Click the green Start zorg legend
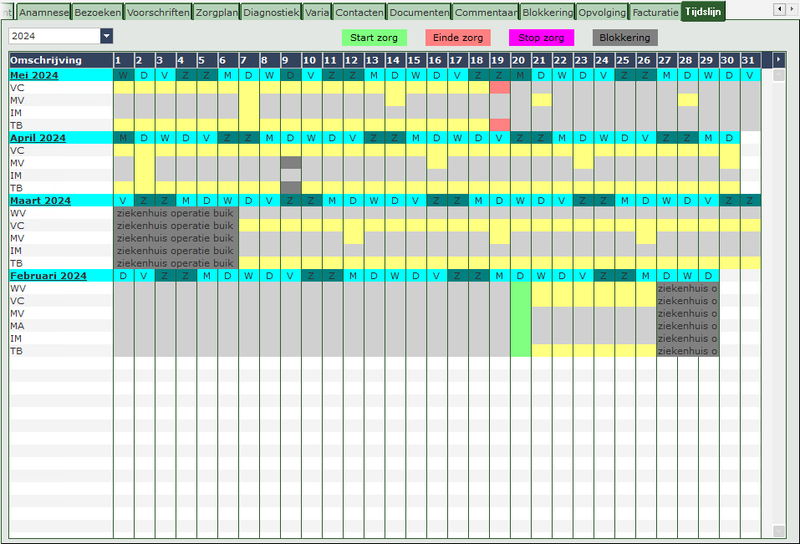This screenshot has width=800, height=544. pyautogui.click(x=374, y=37)
